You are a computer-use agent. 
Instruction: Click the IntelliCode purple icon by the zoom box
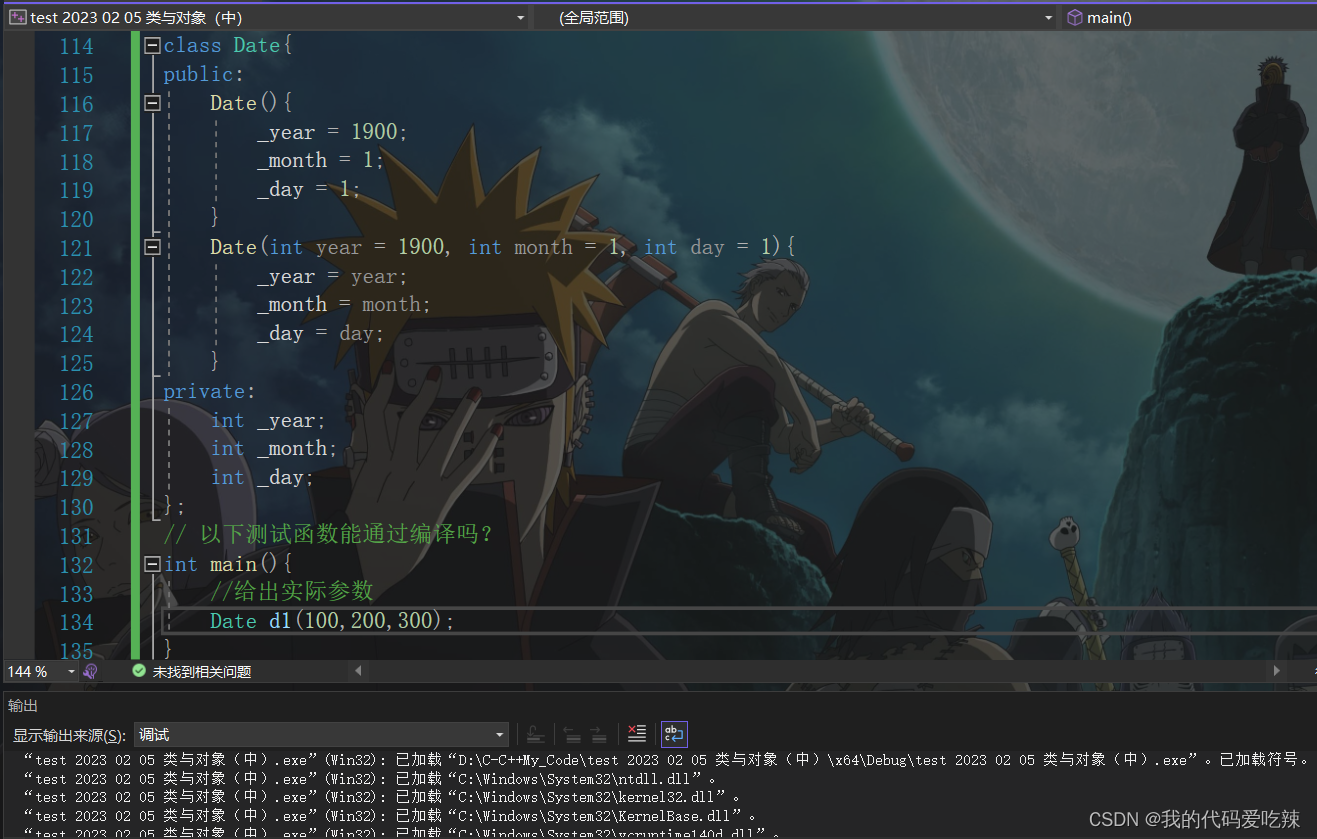(91, 671)
